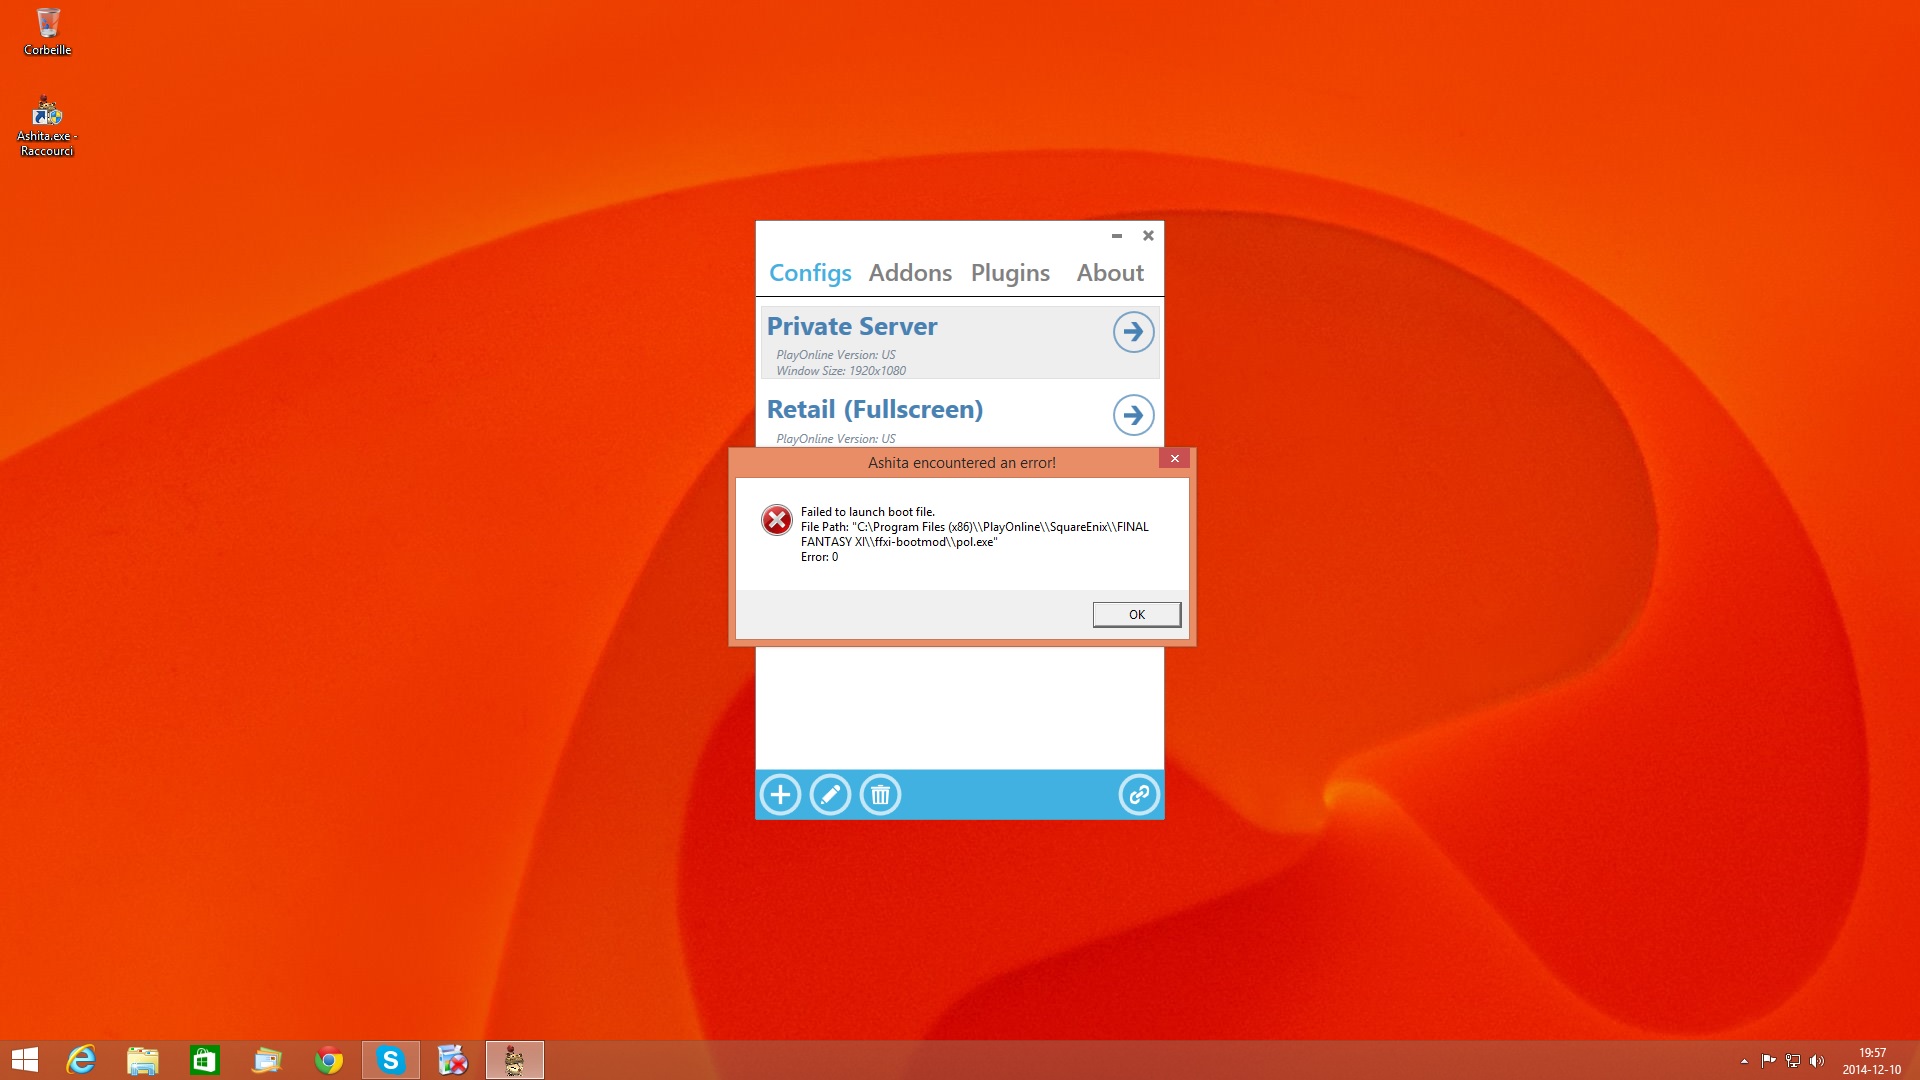Click the delete config trash icon

[x=880, y=795]
